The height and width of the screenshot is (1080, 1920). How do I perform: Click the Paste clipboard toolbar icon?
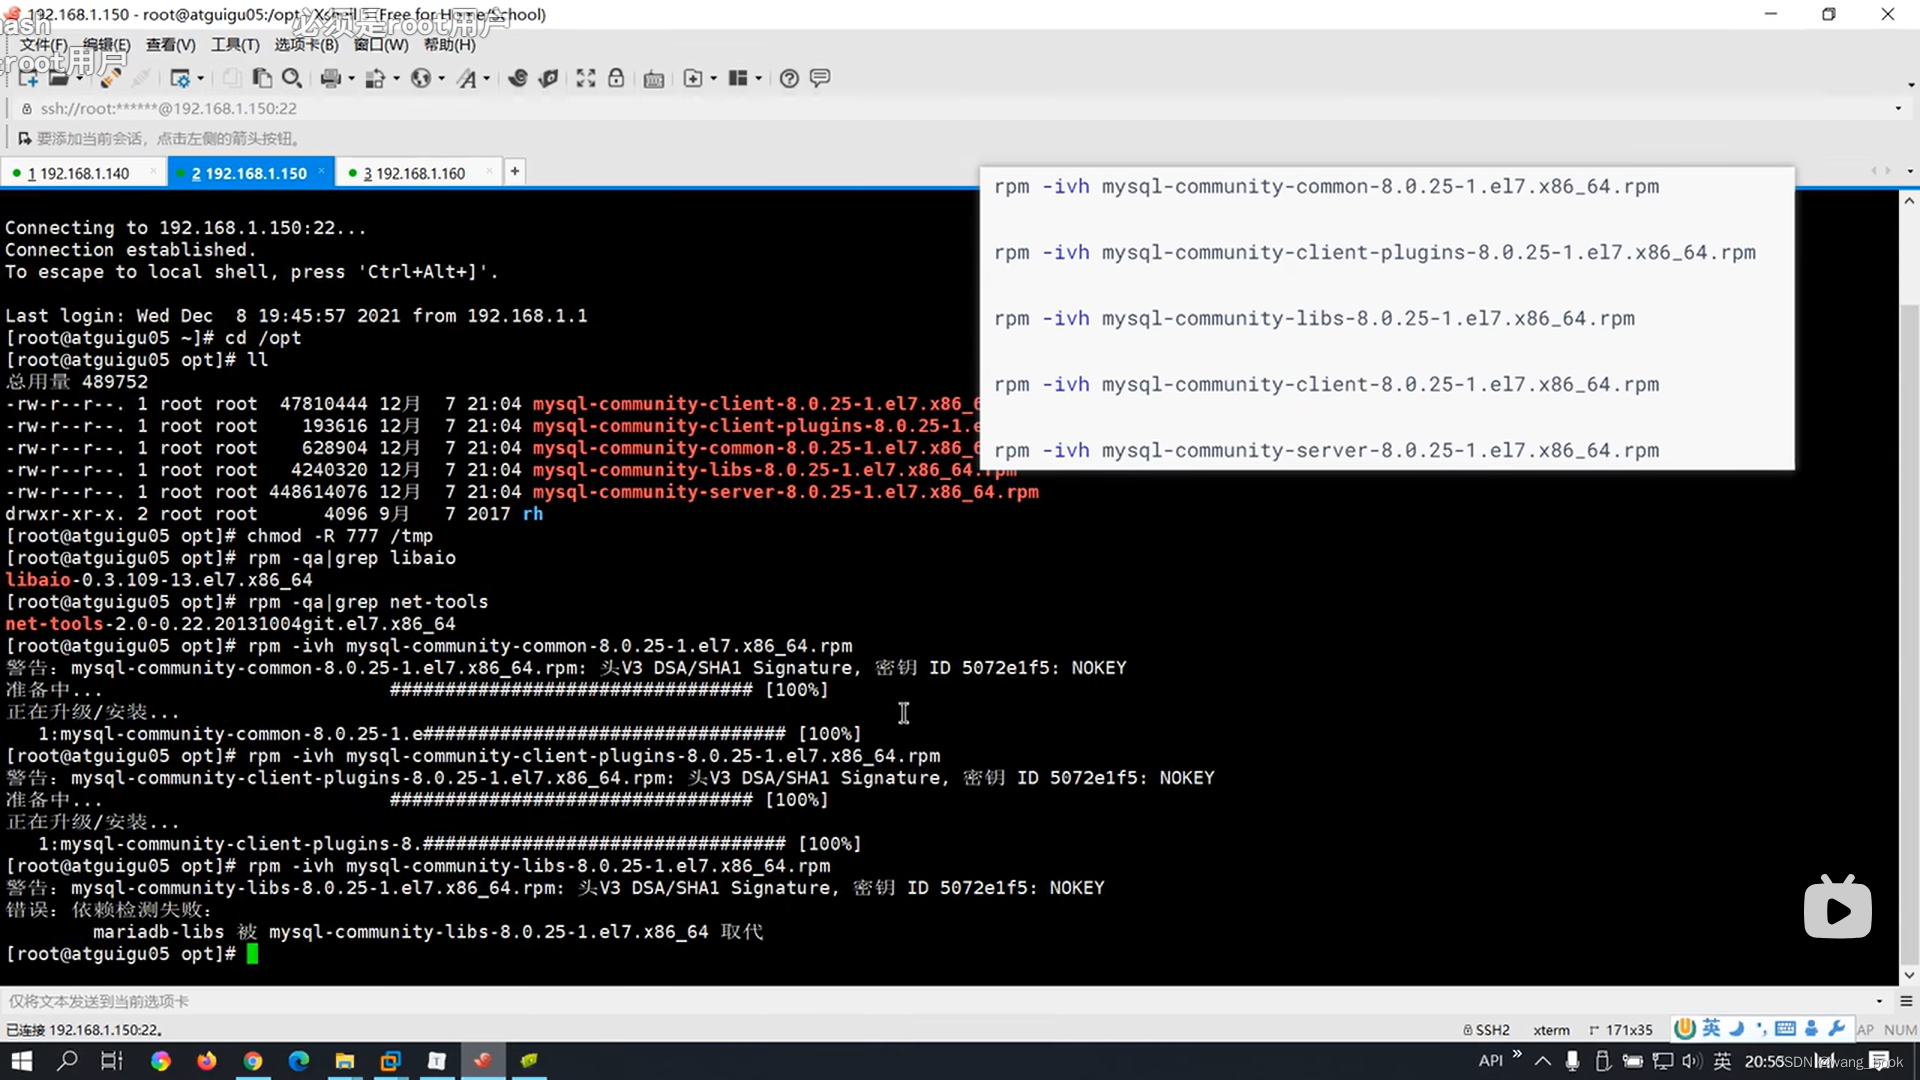pyautogui.click(x=262, y=78)
